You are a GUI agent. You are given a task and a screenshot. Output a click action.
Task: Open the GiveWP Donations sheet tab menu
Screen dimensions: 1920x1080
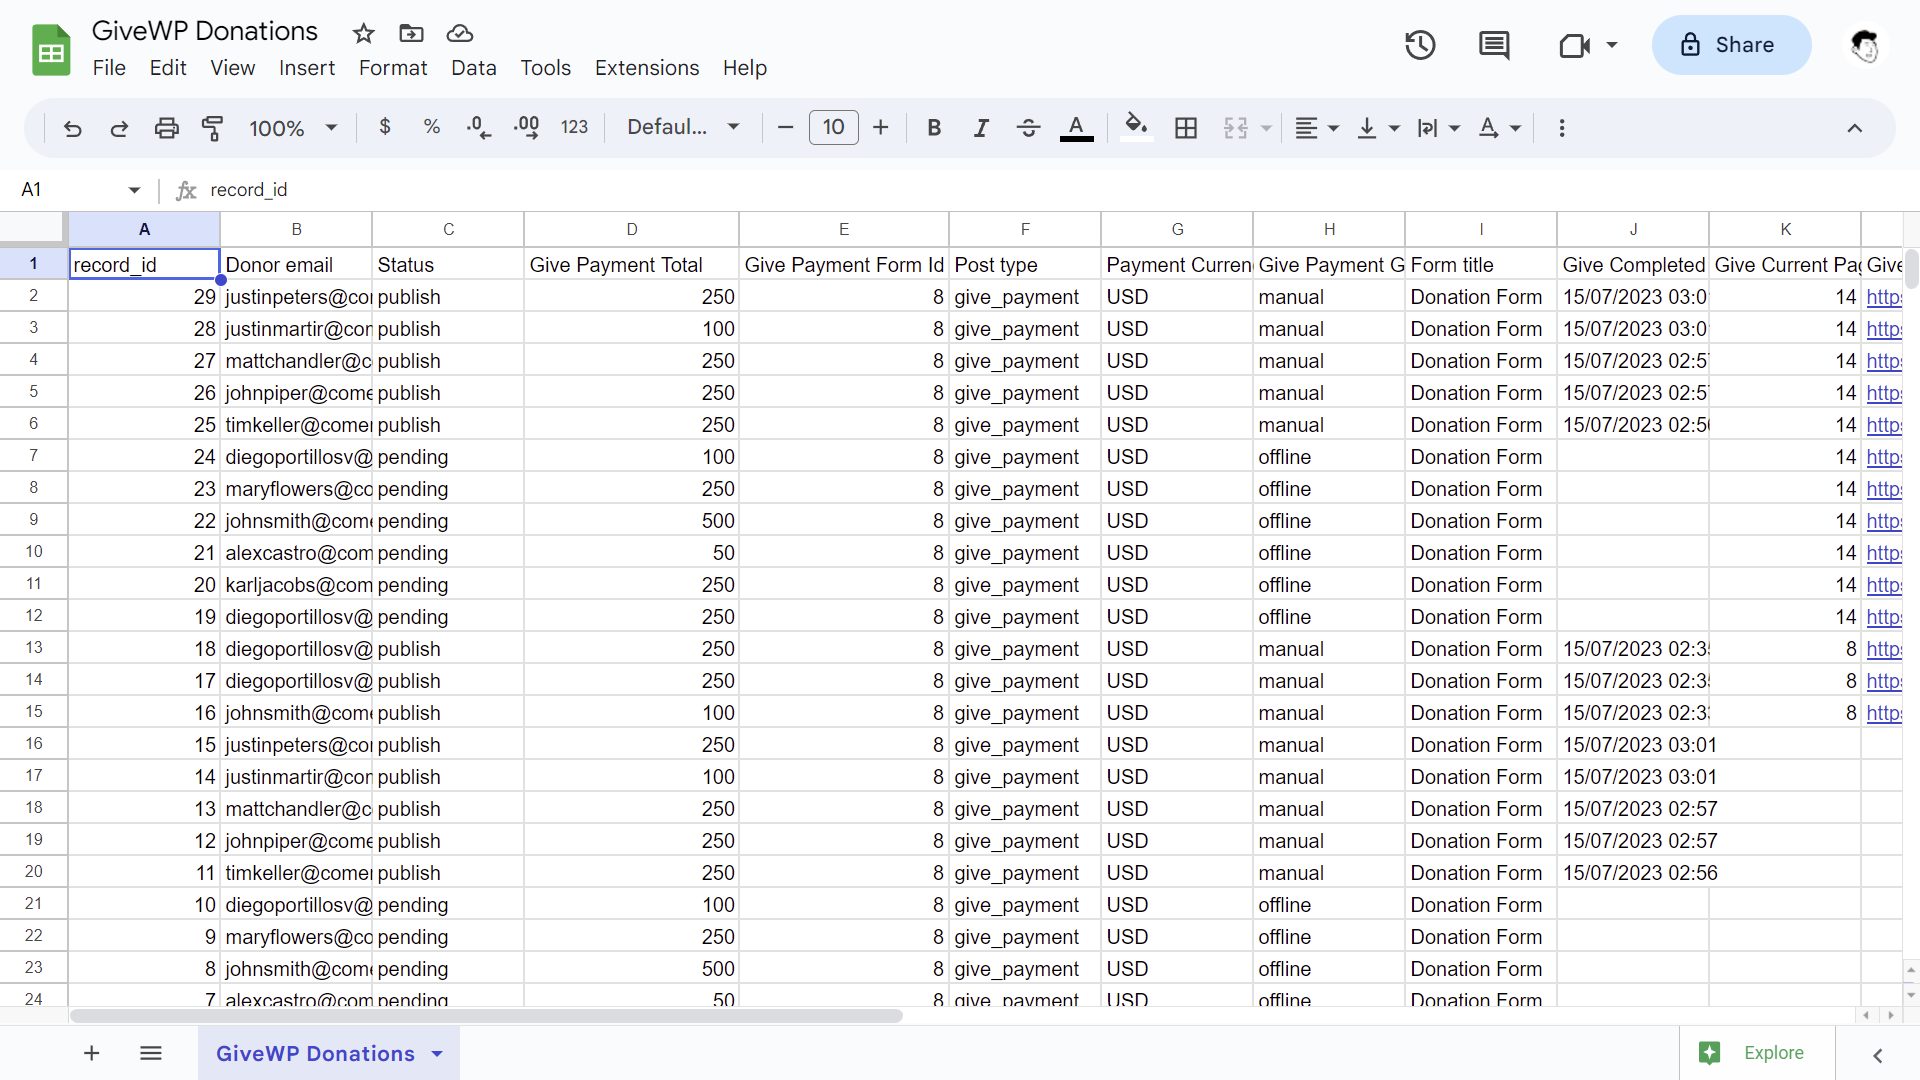(436, 1053)
